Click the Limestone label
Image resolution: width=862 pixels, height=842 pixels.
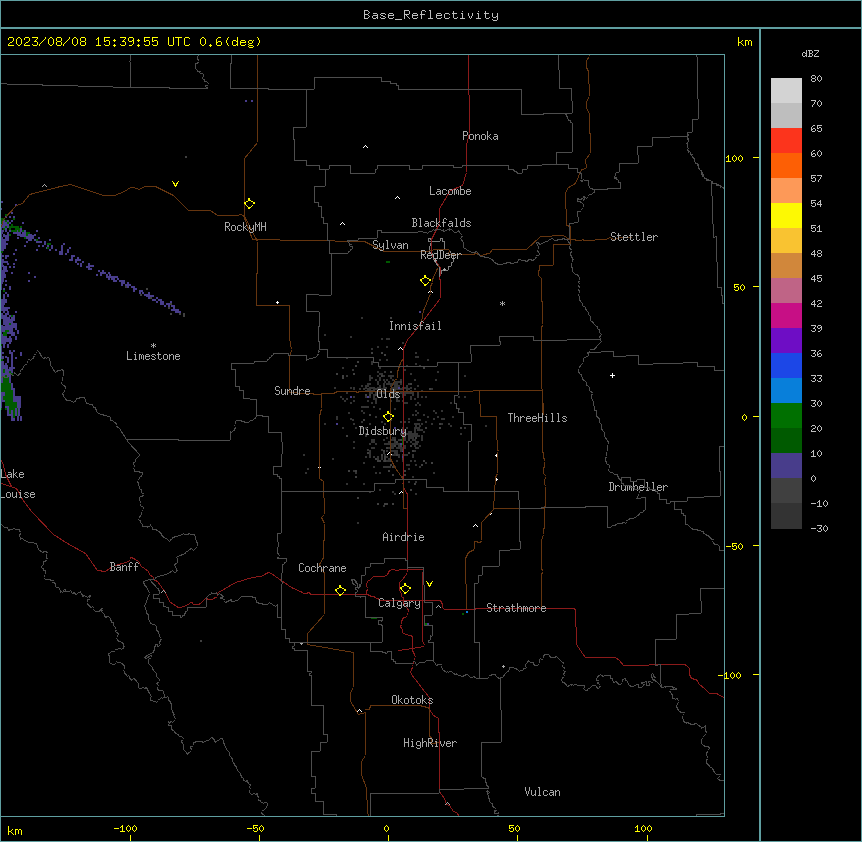(x=153, y=356)
